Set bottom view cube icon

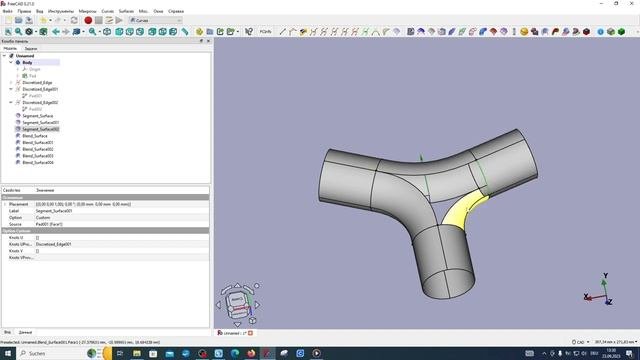click(162, 31)
